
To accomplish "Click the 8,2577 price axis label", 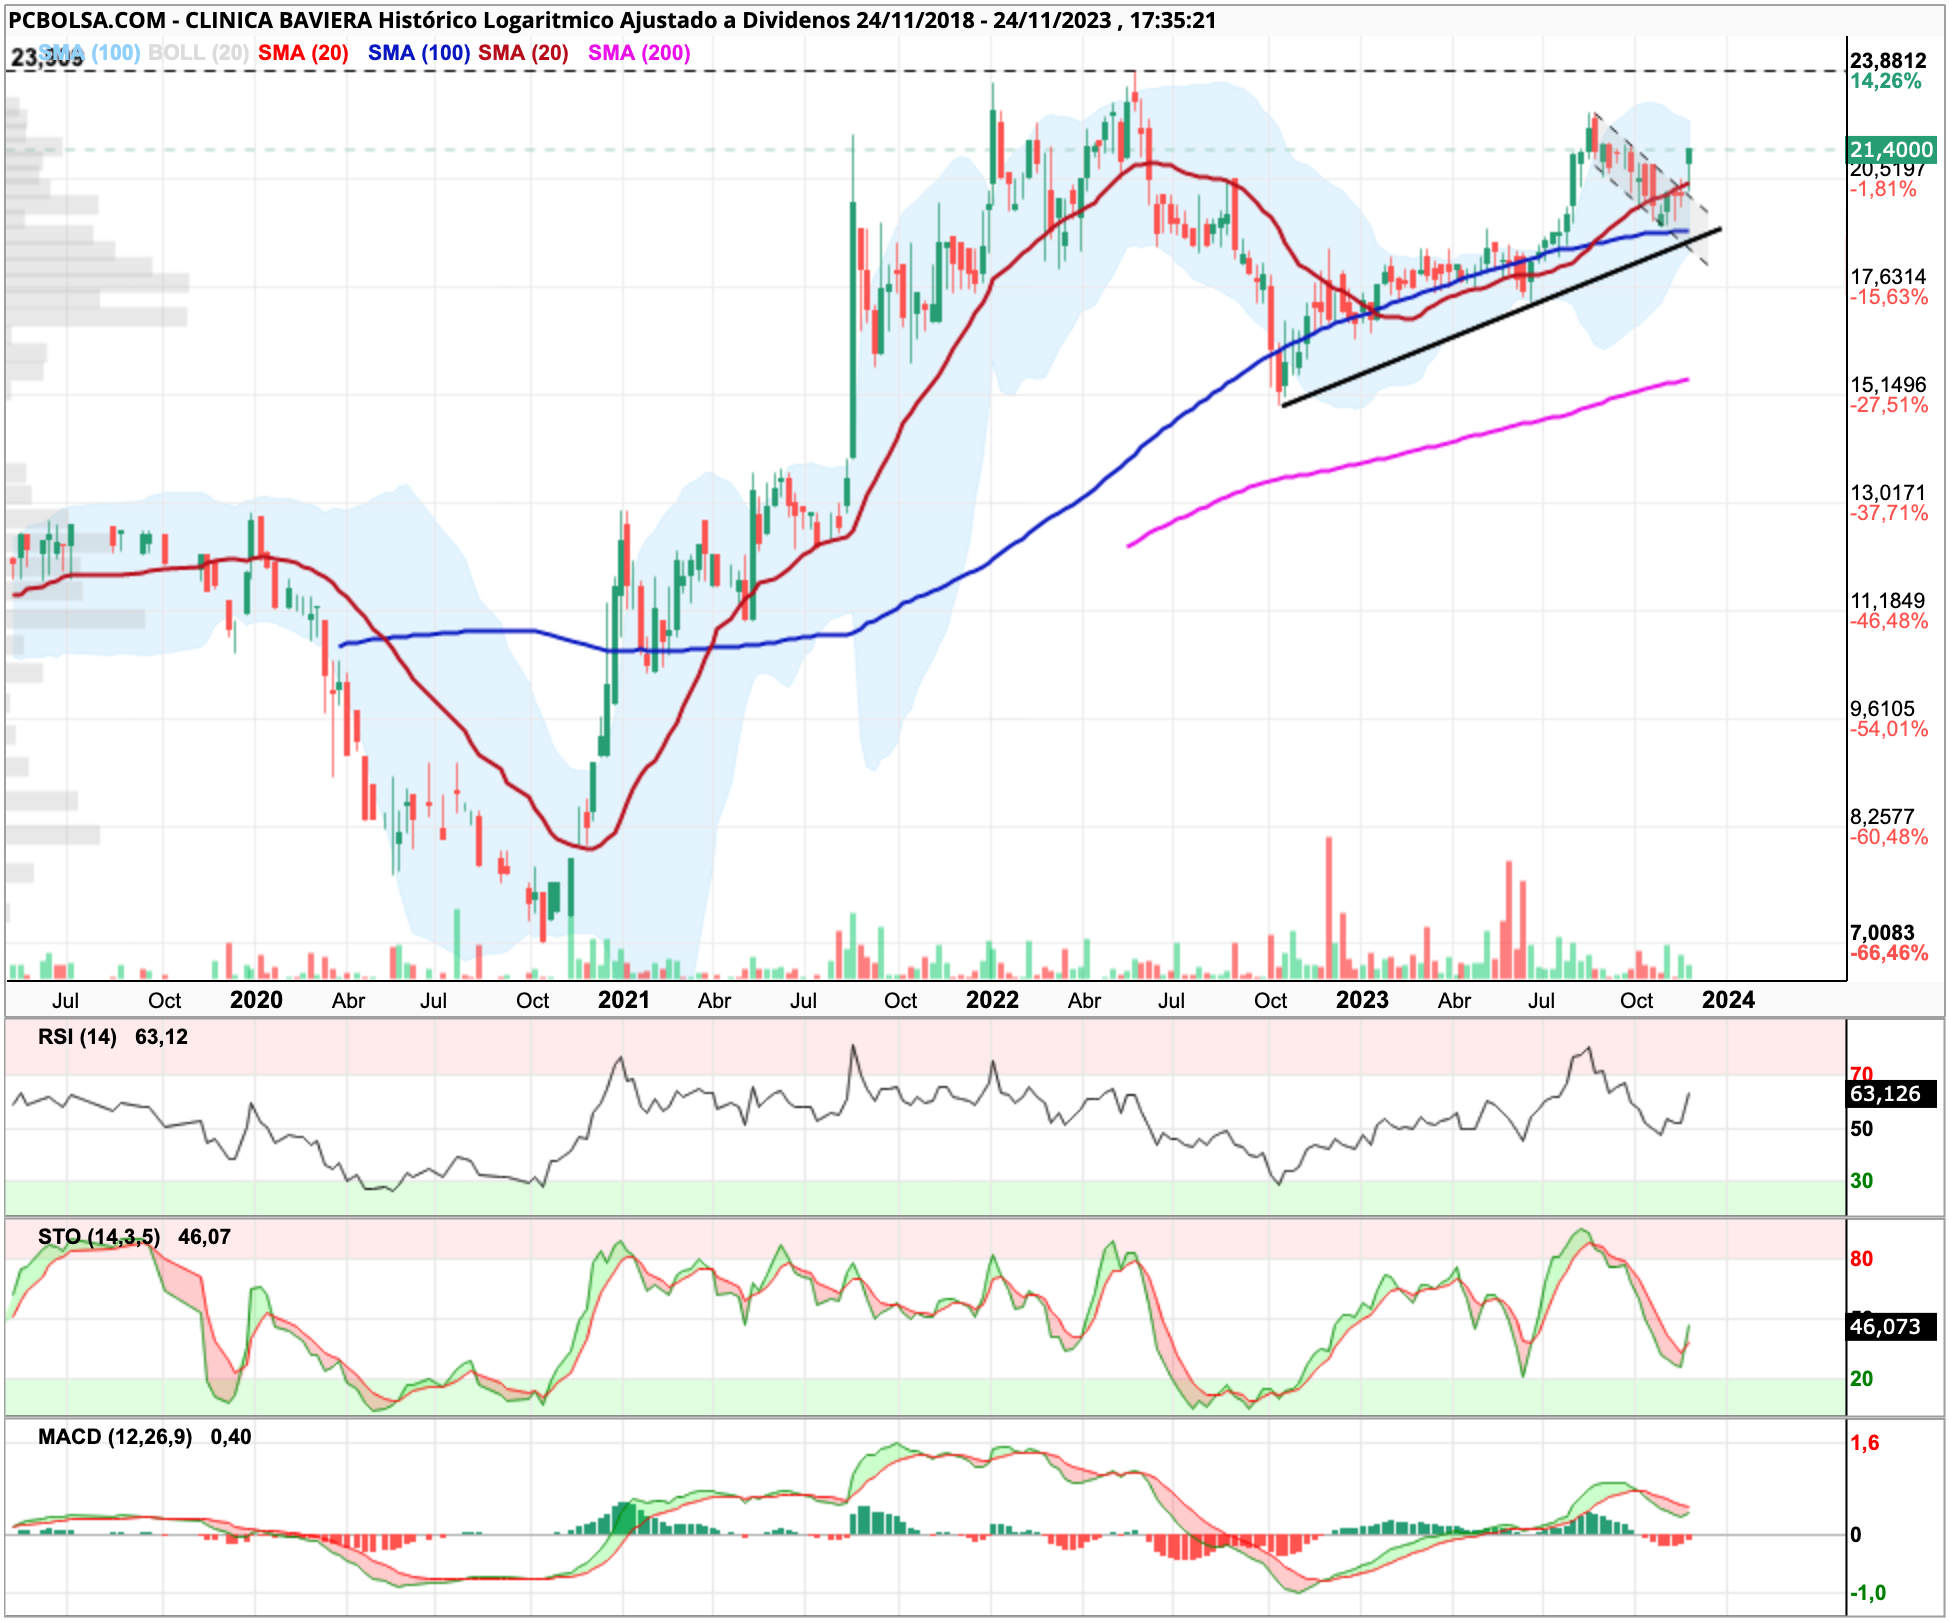I will click(1882, 817).
